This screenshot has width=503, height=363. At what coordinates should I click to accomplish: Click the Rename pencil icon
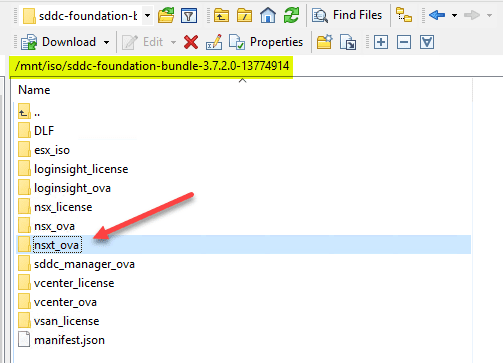[214, 42]
